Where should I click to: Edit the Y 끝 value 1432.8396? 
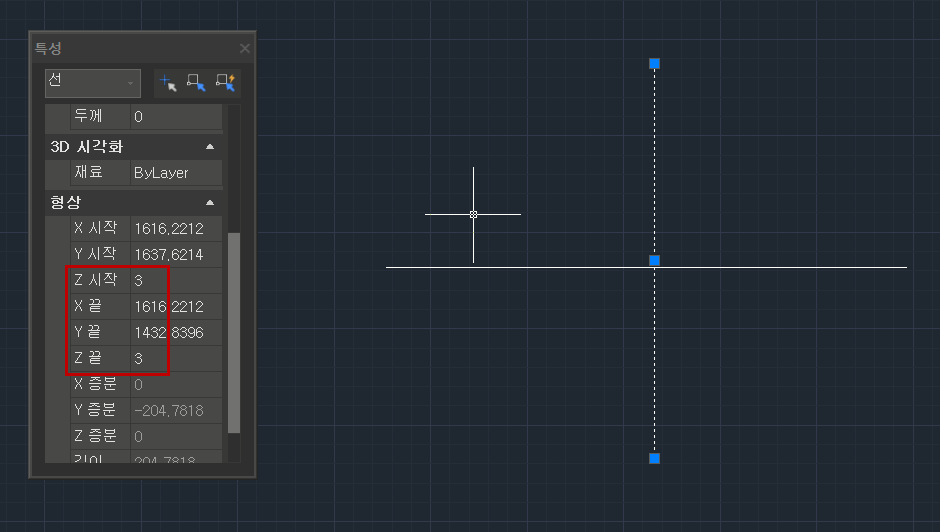[176, 332]
